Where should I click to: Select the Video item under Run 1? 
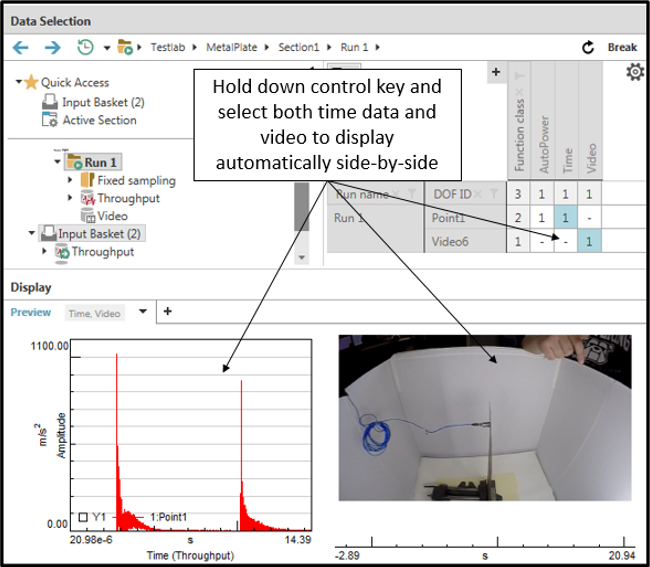[x=112, y=216]
